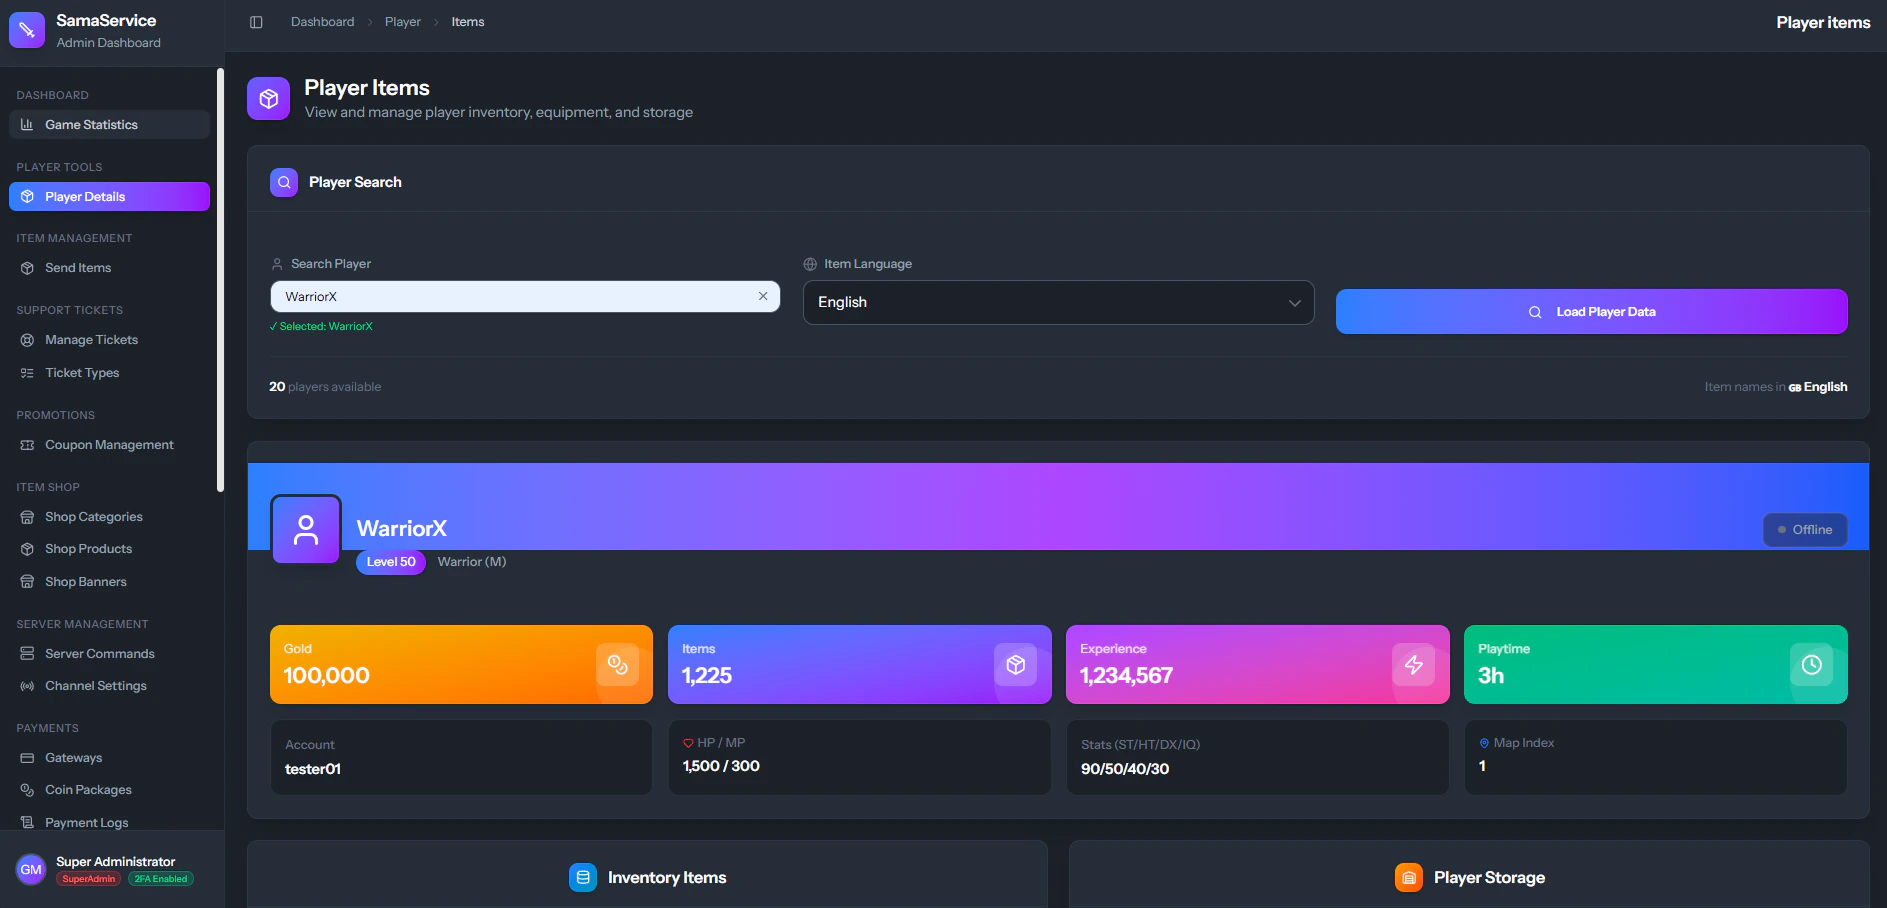Click the Inventory Items section heading

point(667,877)
